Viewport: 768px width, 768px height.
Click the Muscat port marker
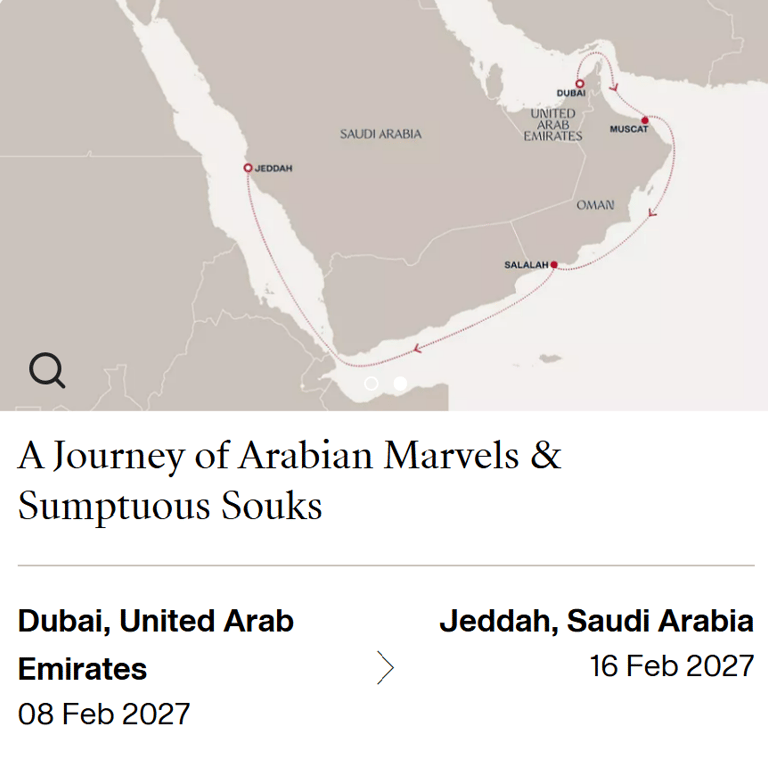[645, 120]
